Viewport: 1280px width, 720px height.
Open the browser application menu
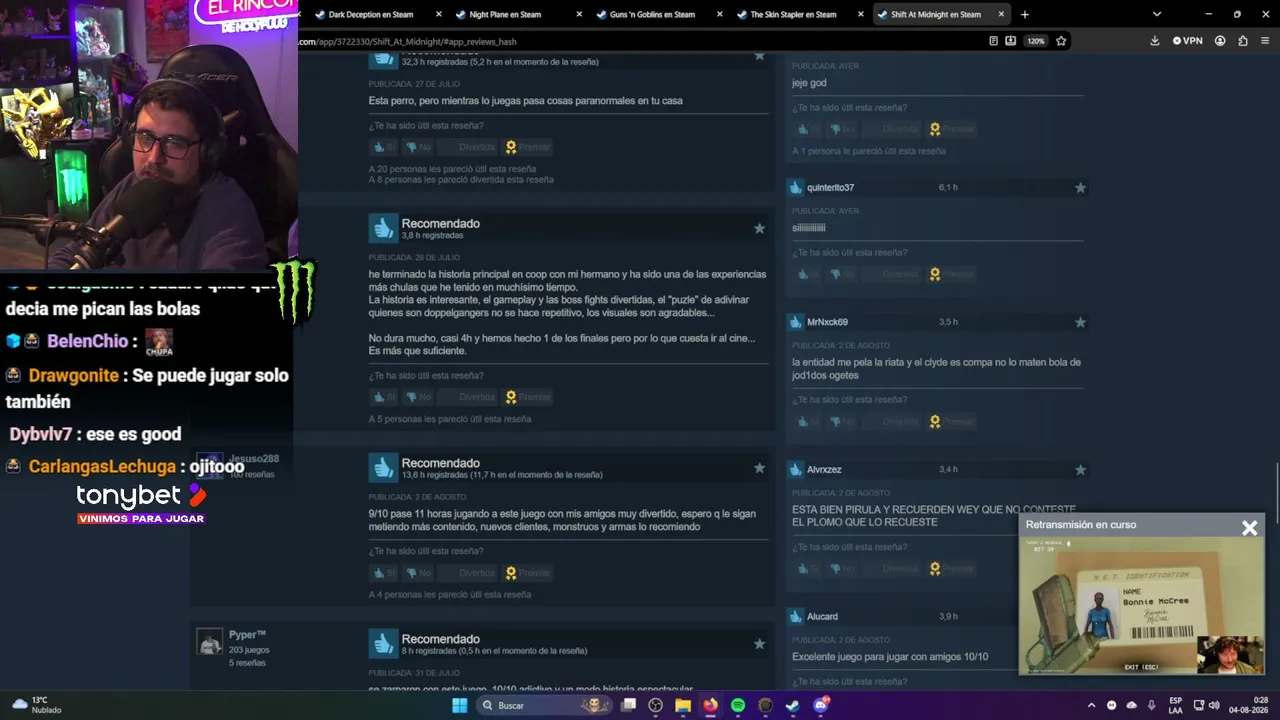click(1265, 41)
